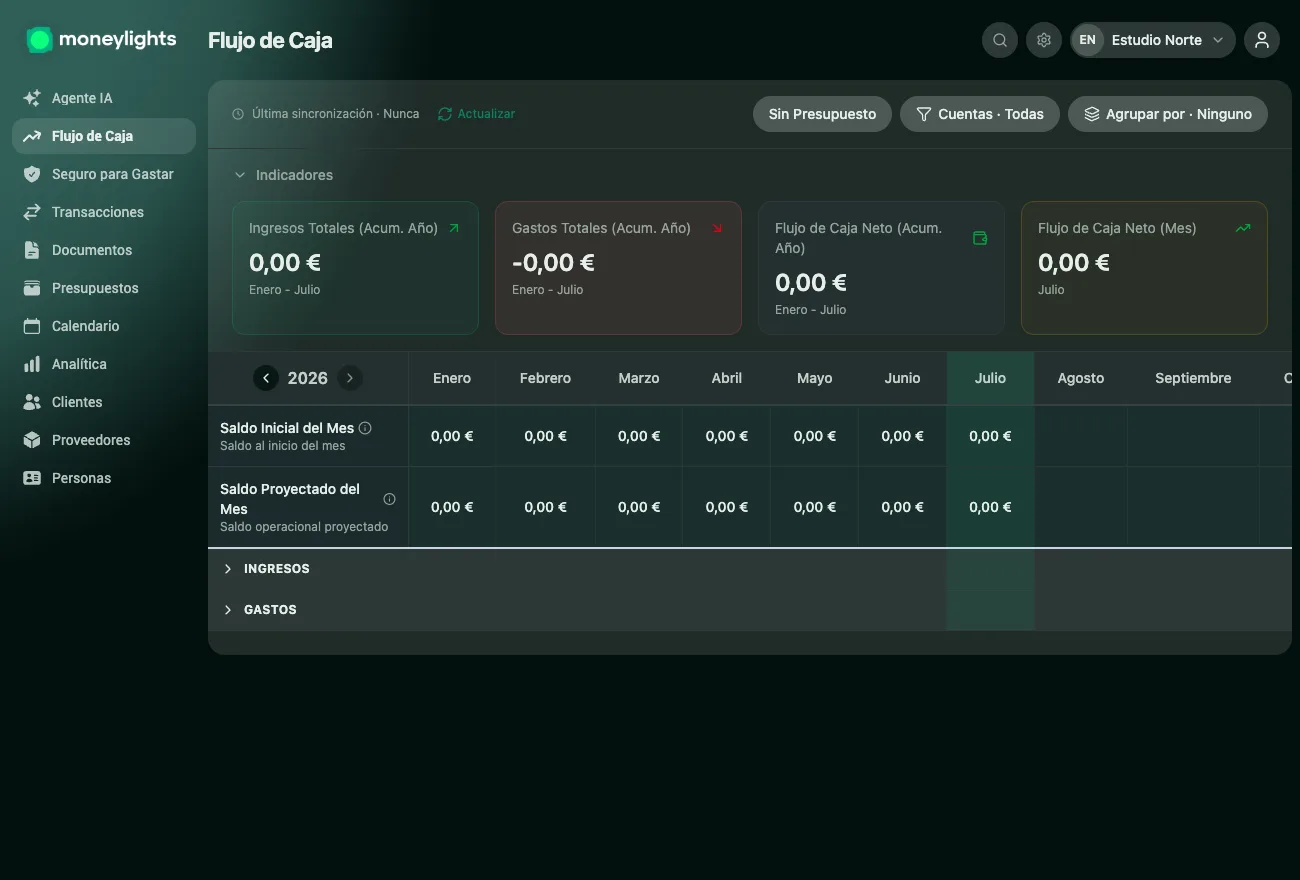Click the Personas ID card icon
The width and height of the screenshot is (1300, 880).
pos(32,478)
